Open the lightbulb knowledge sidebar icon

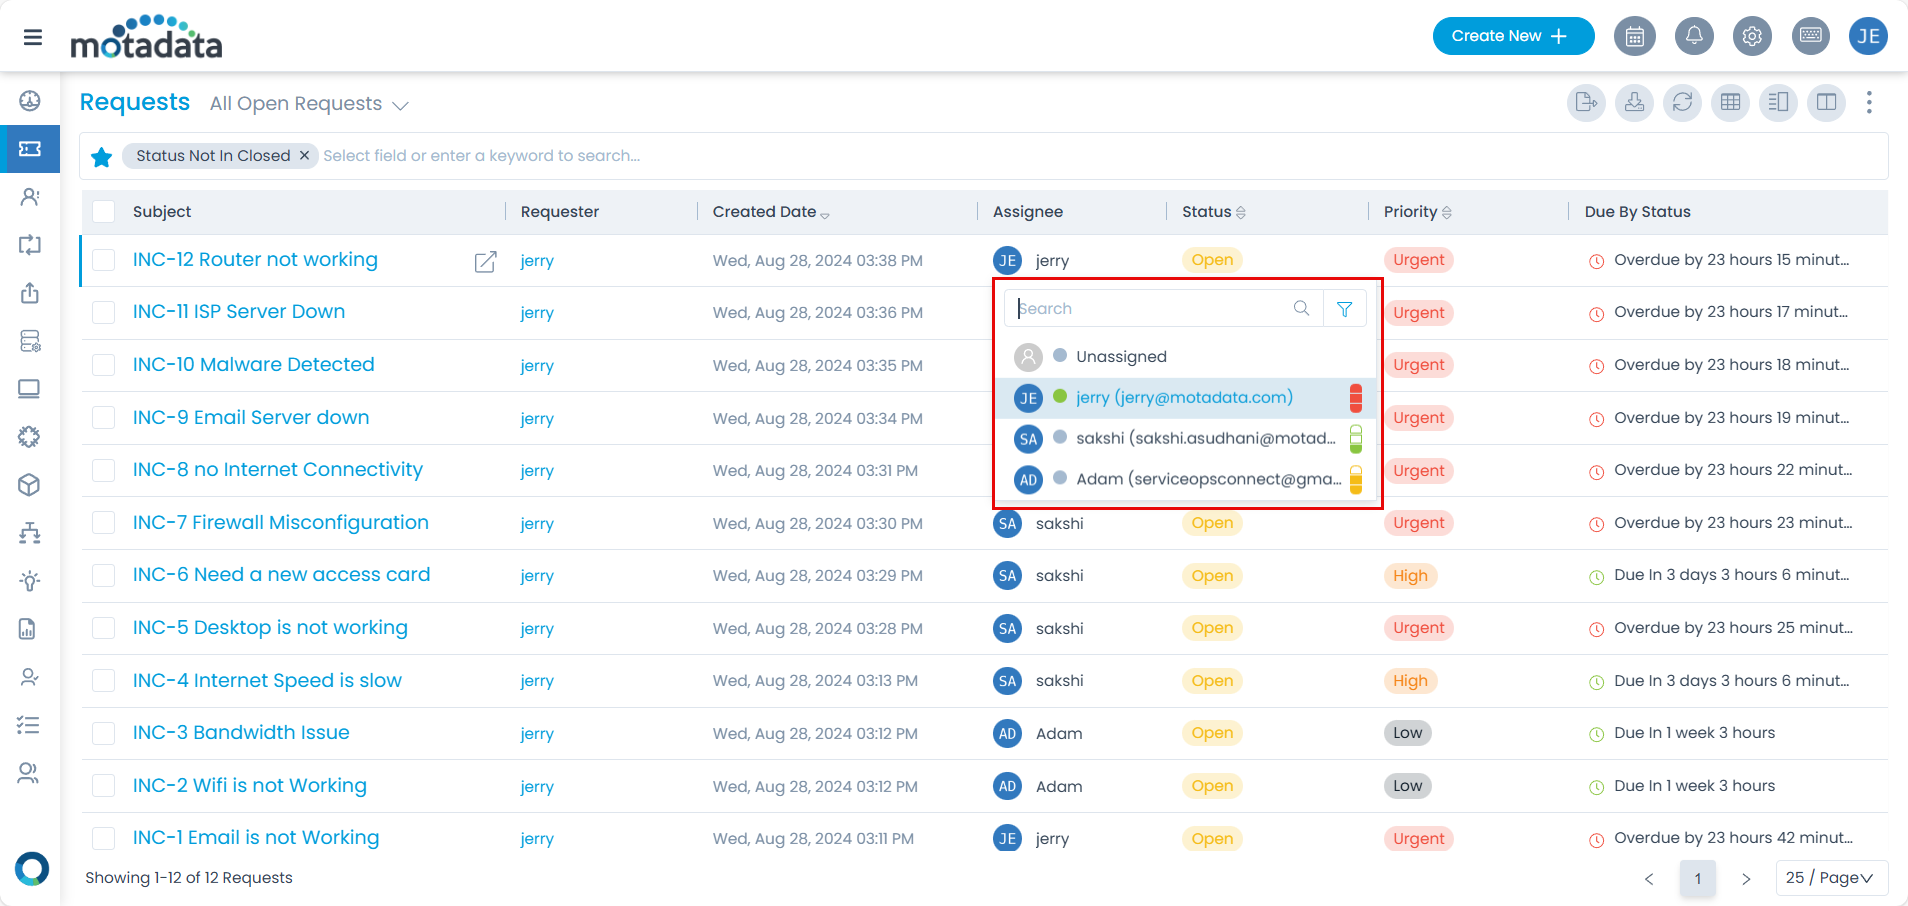tap(30, 581)
